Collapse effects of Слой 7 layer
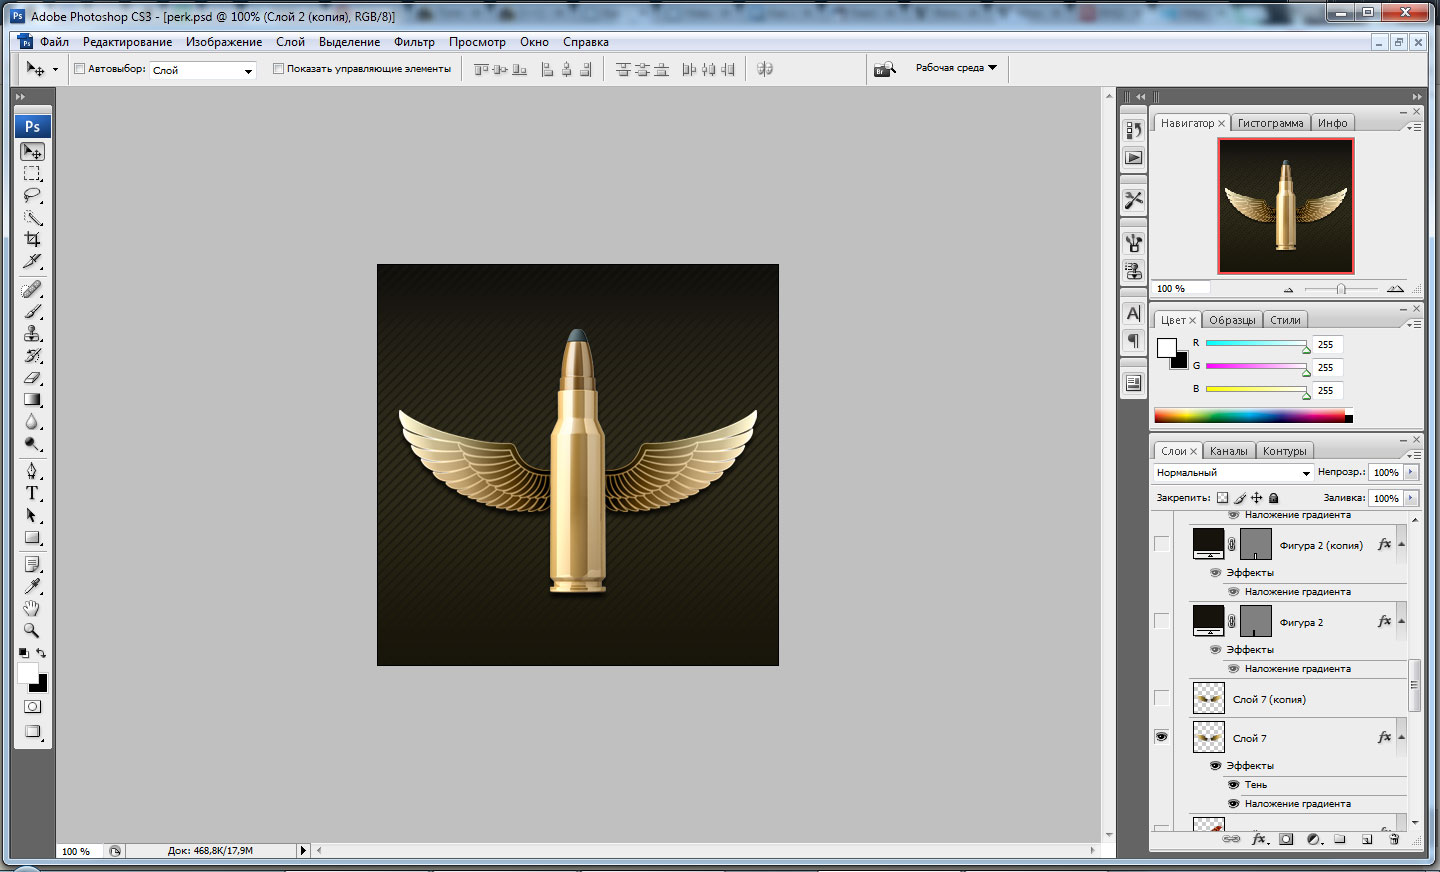The height and width of the screenshot is (872, 1440). click(x=1402, y=737)
